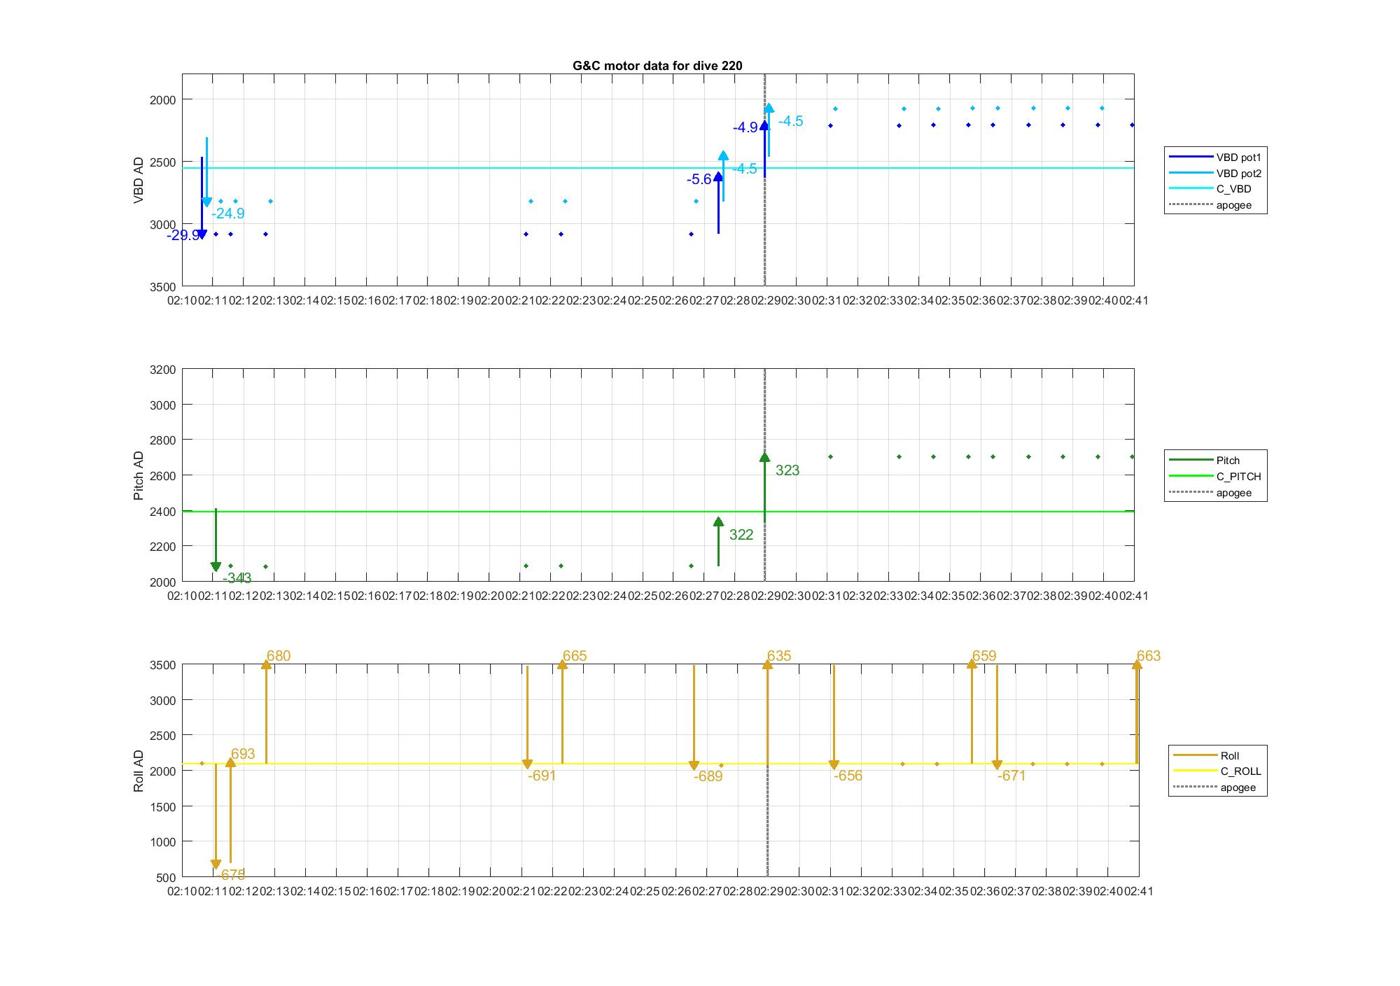Click the '323' pitch annotation

point(787,471)
